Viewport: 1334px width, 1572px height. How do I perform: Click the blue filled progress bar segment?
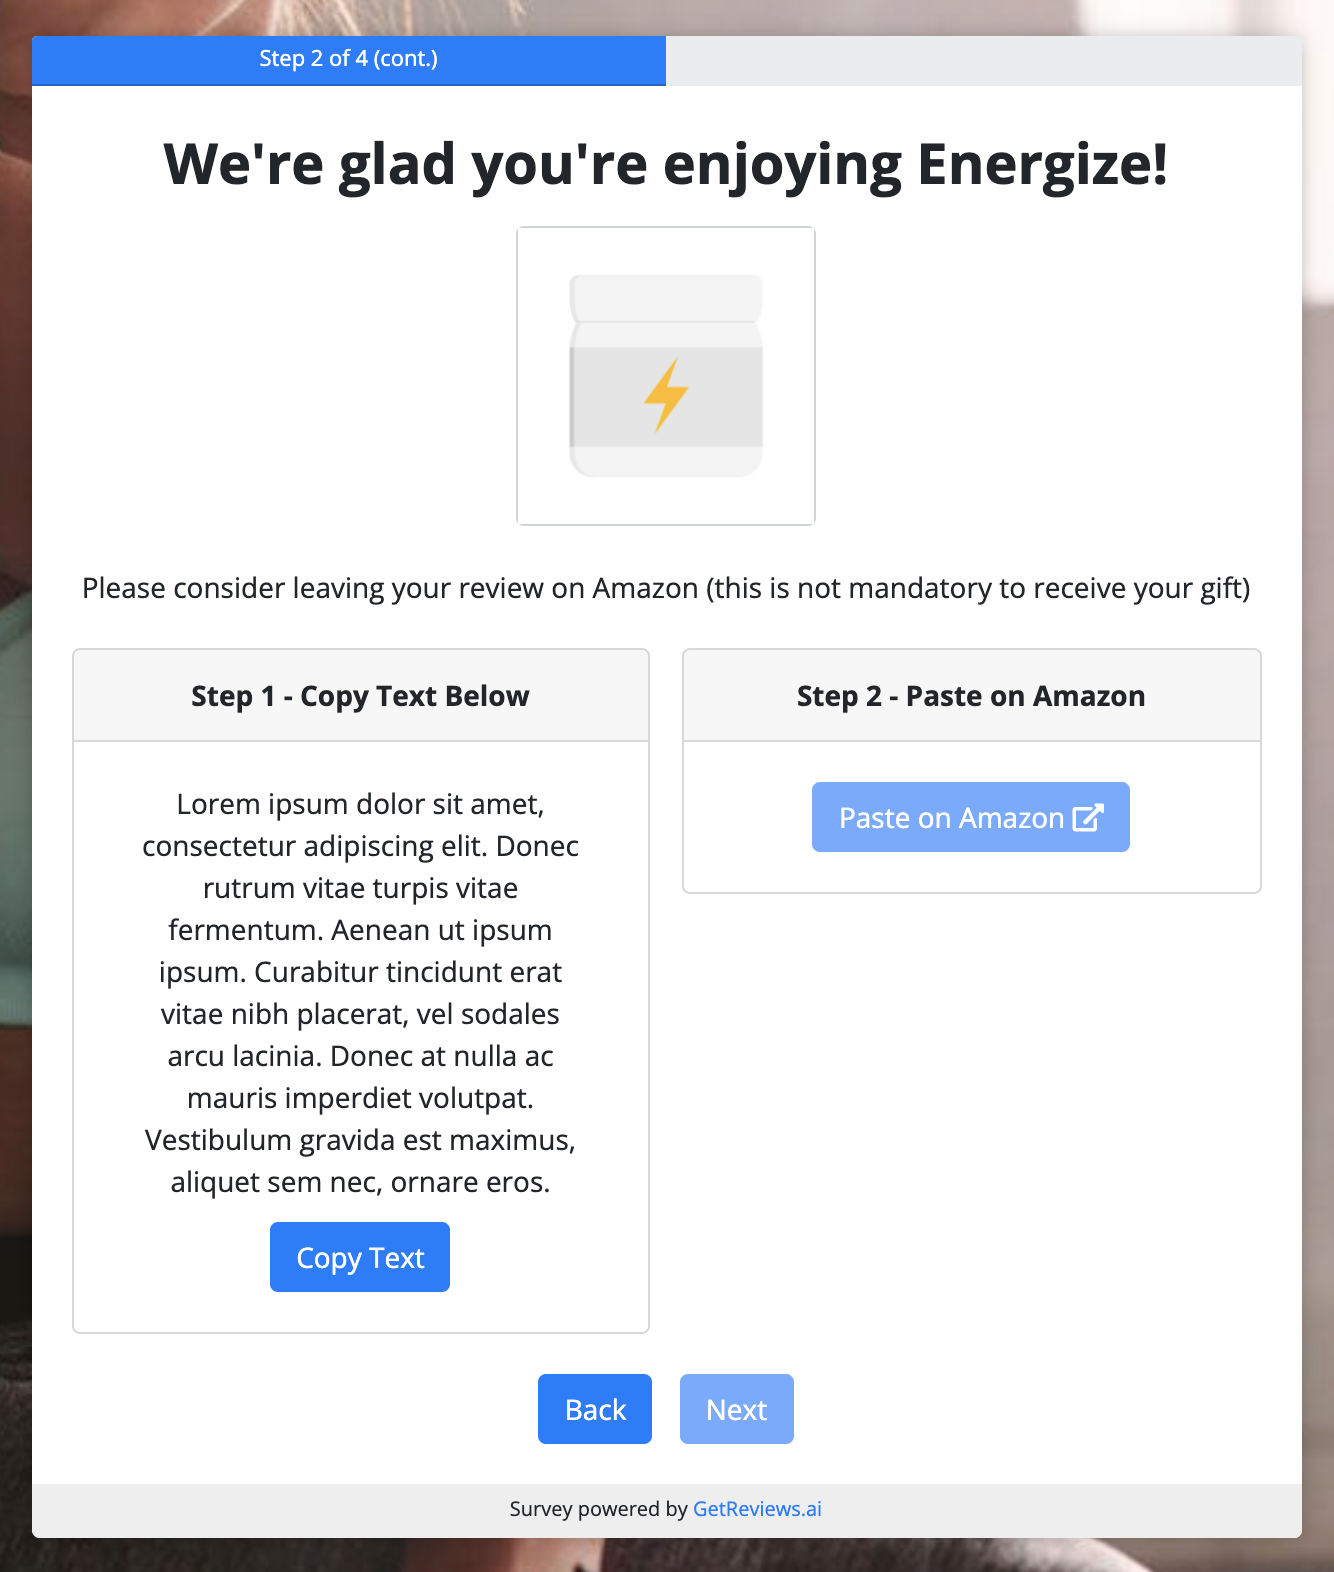coord(349,60)
